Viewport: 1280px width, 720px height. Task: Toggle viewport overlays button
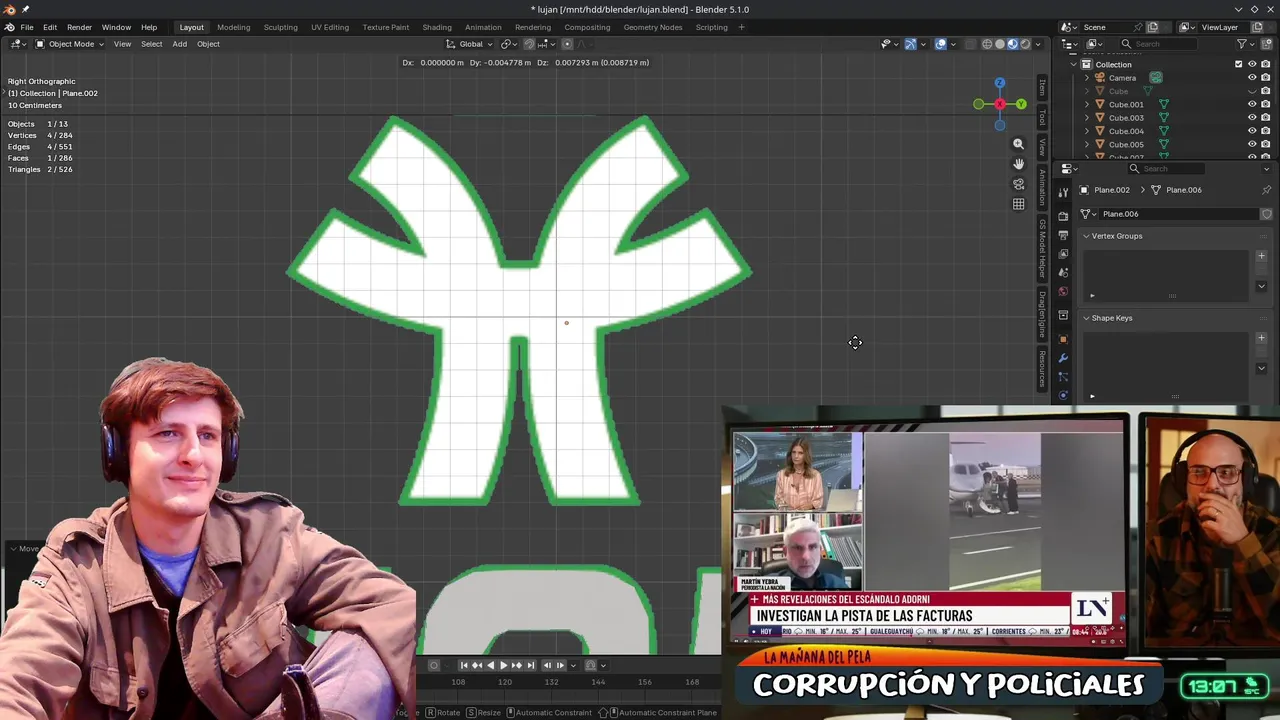[x=941, y=44]
